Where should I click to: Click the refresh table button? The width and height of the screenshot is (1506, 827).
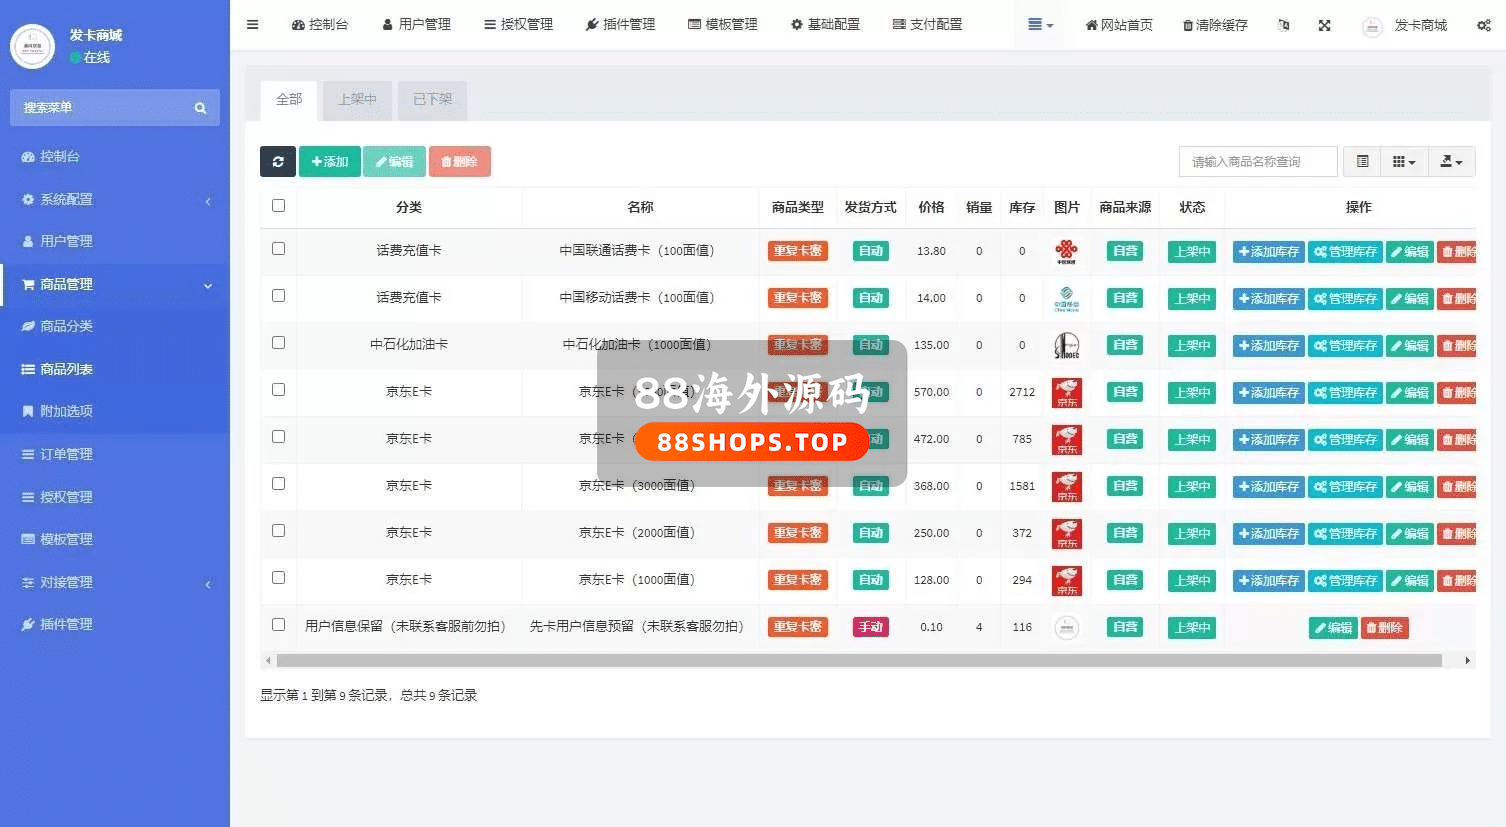(277, 161)
